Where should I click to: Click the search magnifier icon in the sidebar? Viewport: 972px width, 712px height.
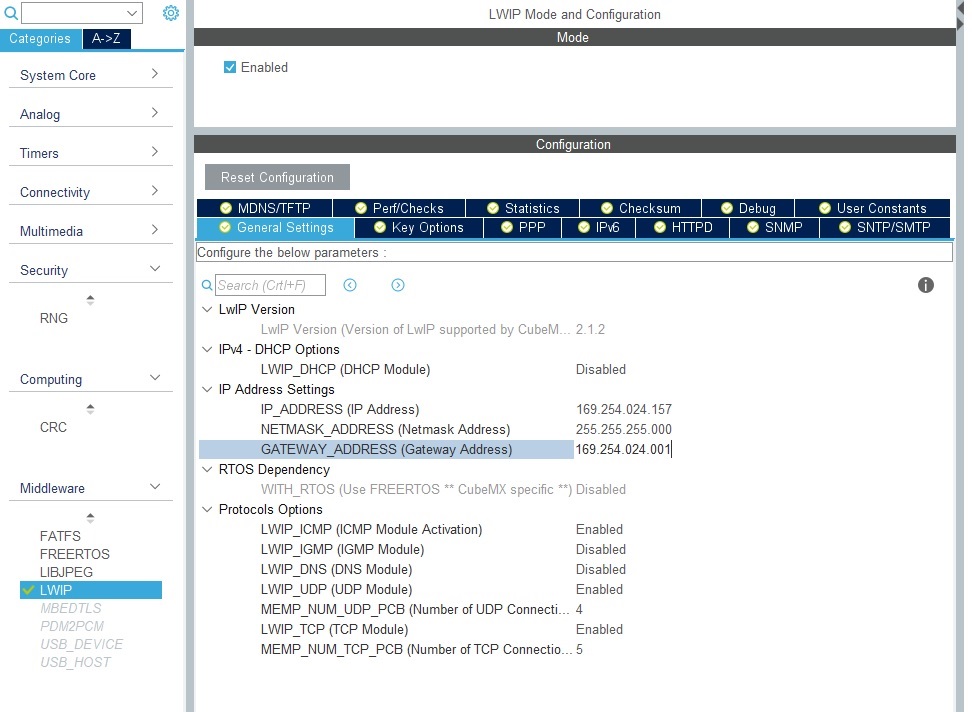pyautogui.click(x=11, y=13)
